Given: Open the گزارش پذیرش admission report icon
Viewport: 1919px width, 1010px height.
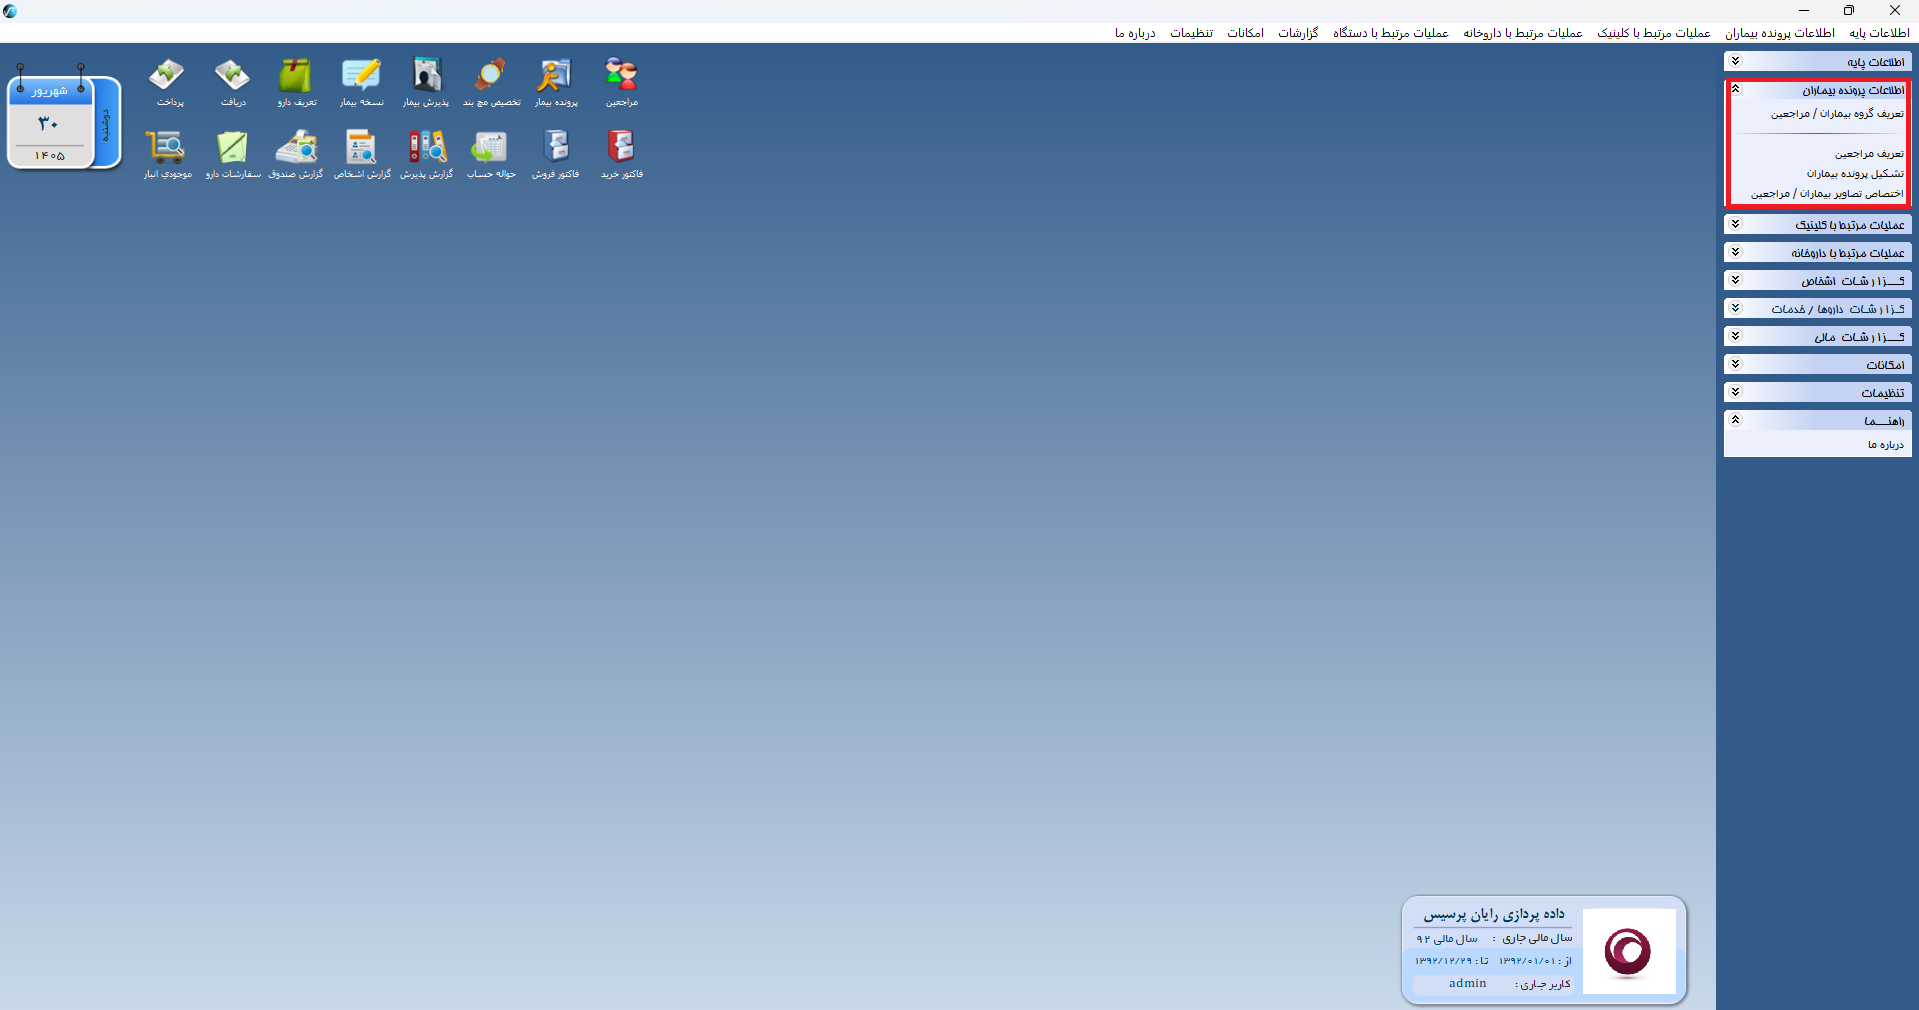Looking at the screenshot, I should click(x=426, y=154).
